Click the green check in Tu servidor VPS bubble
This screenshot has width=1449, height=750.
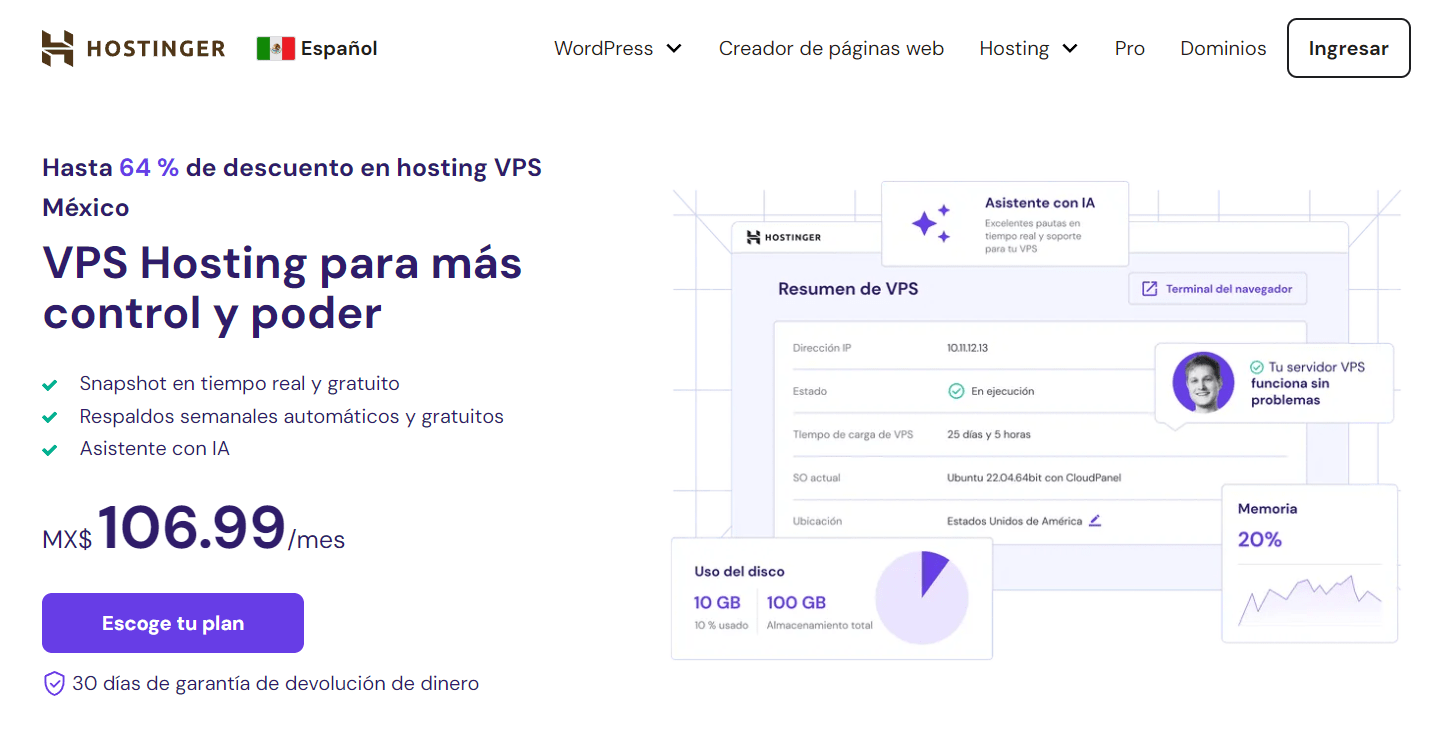tap(1257, 367)
